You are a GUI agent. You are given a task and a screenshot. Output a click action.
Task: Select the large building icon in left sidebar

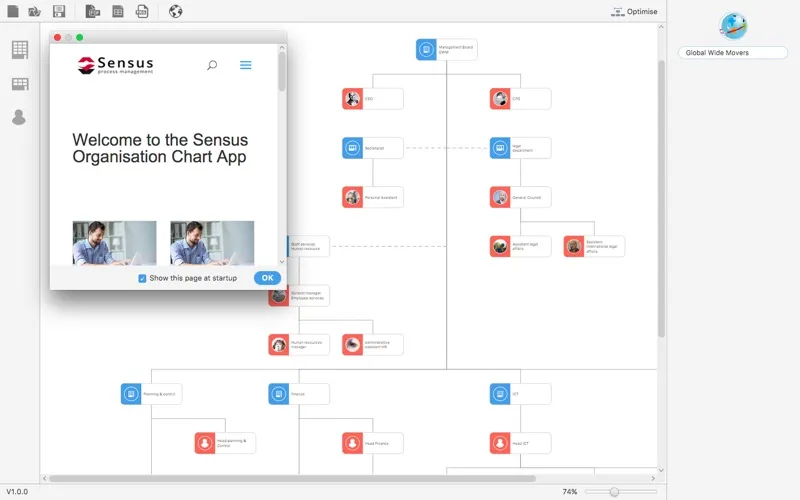click(x=19, y=51)
